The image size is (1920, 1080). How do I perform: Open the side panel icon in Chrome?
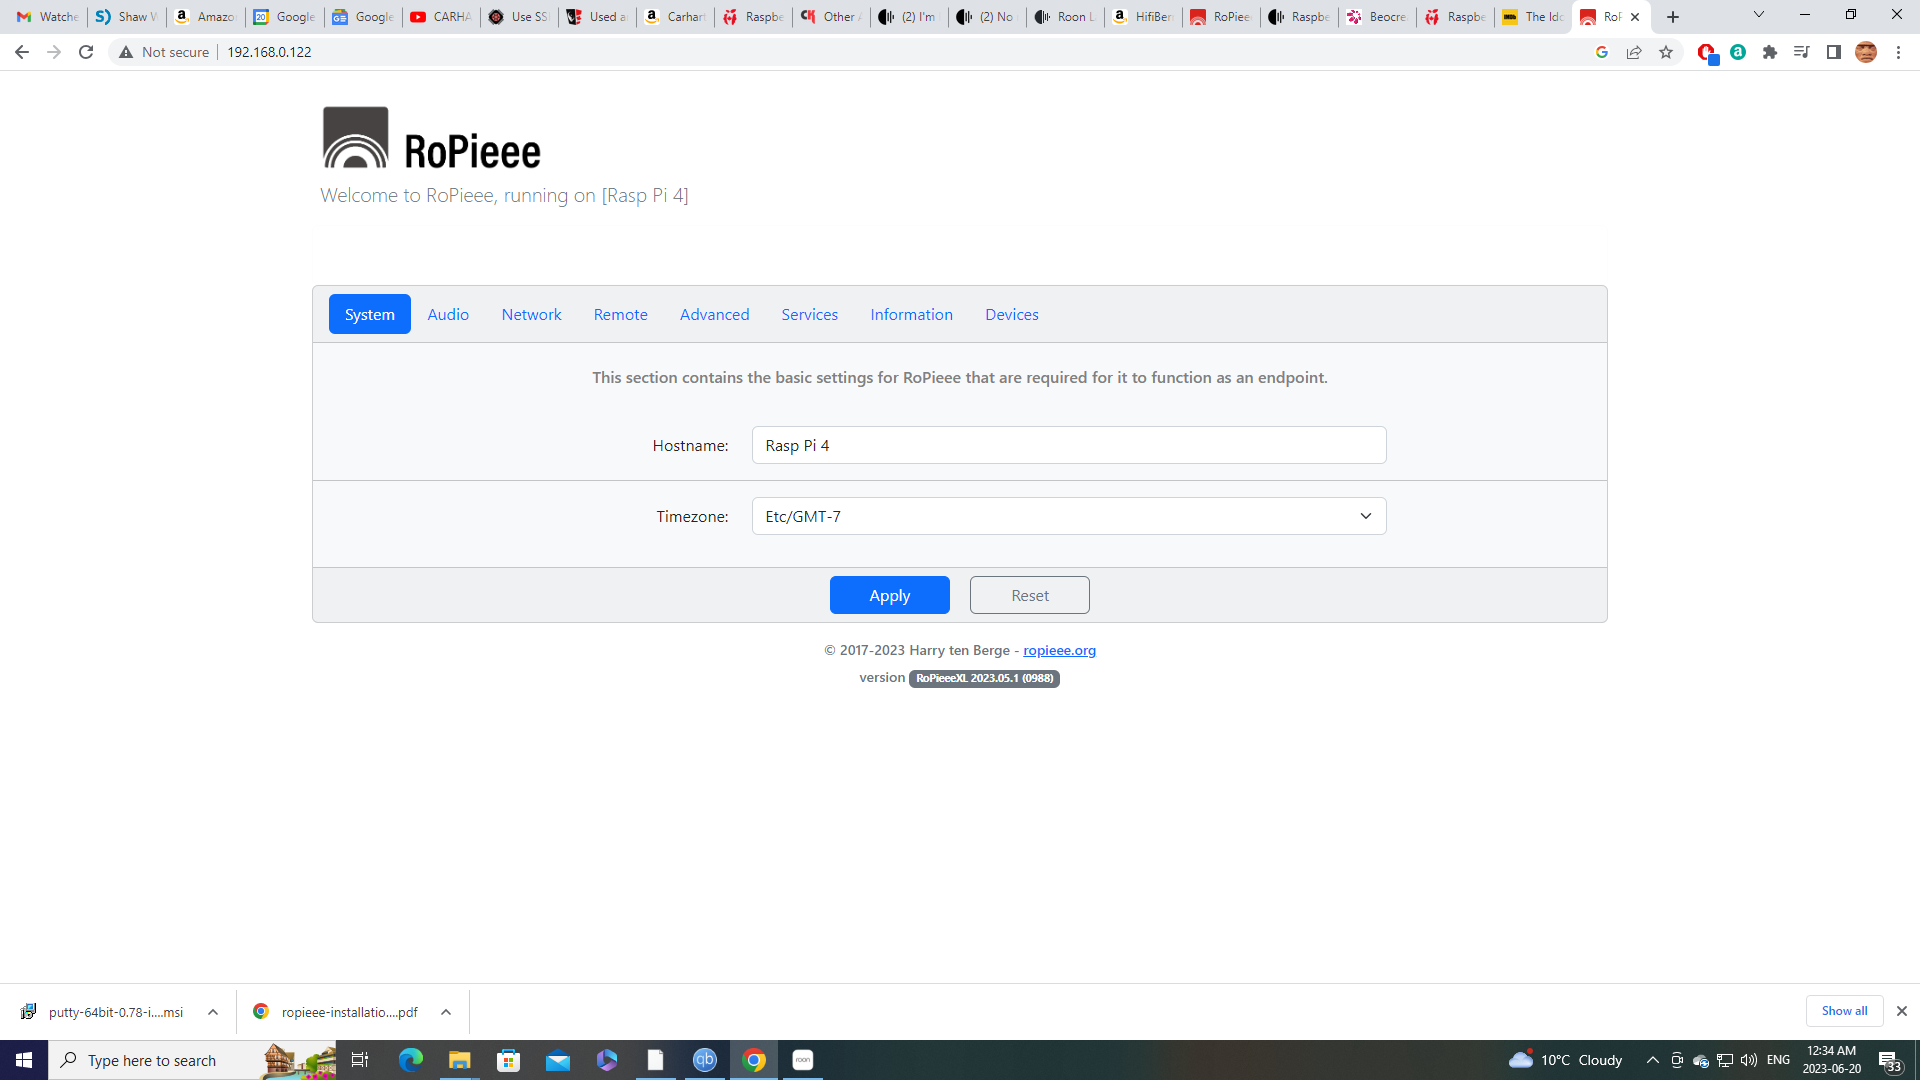[1833, 52]
